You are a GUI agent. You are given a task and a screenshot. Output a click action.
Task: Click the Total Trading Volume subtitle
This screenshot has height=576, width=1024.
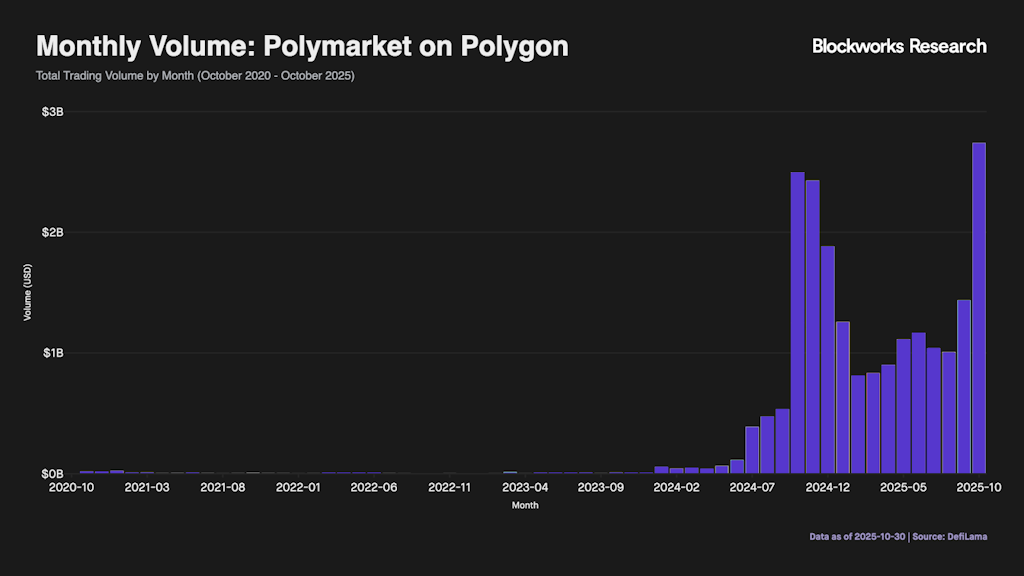click(x=195, y=76)
